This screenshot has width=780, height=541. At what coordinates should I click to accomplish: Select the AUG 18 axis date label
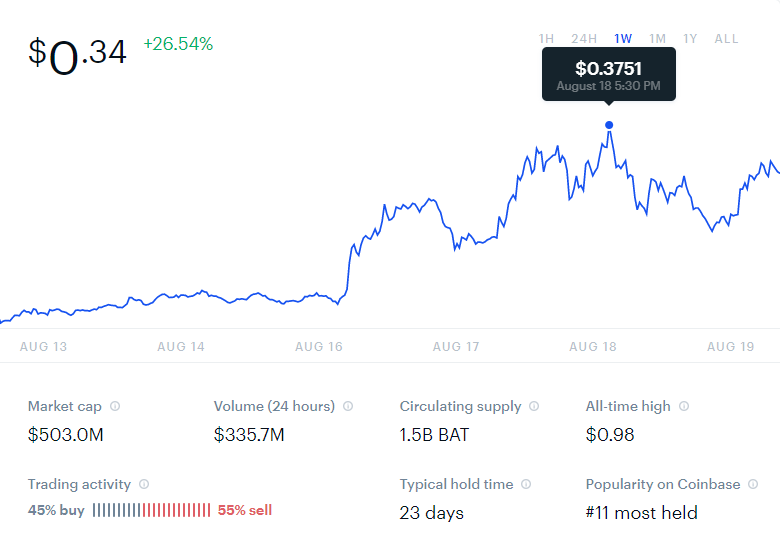pos(593,347)
